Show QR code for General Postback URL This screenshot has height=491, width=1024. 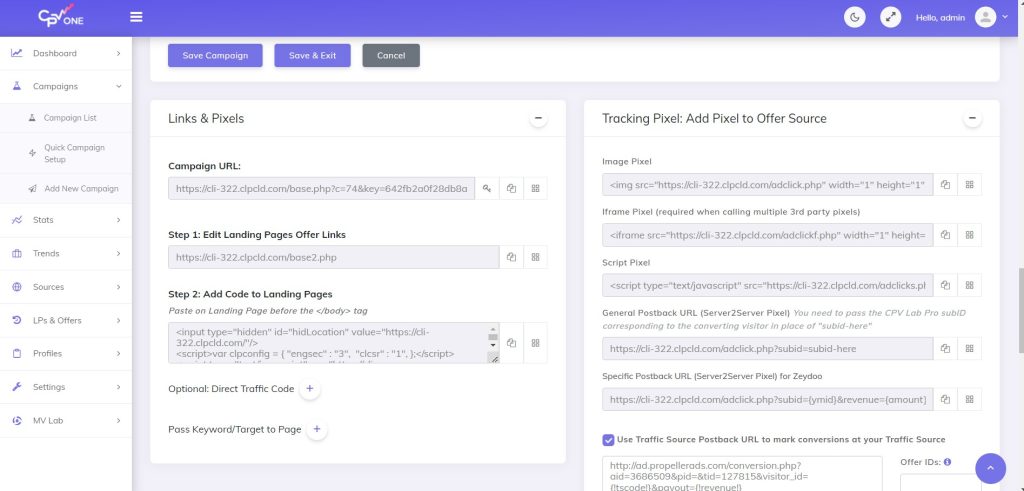click(x=969, y=349)
